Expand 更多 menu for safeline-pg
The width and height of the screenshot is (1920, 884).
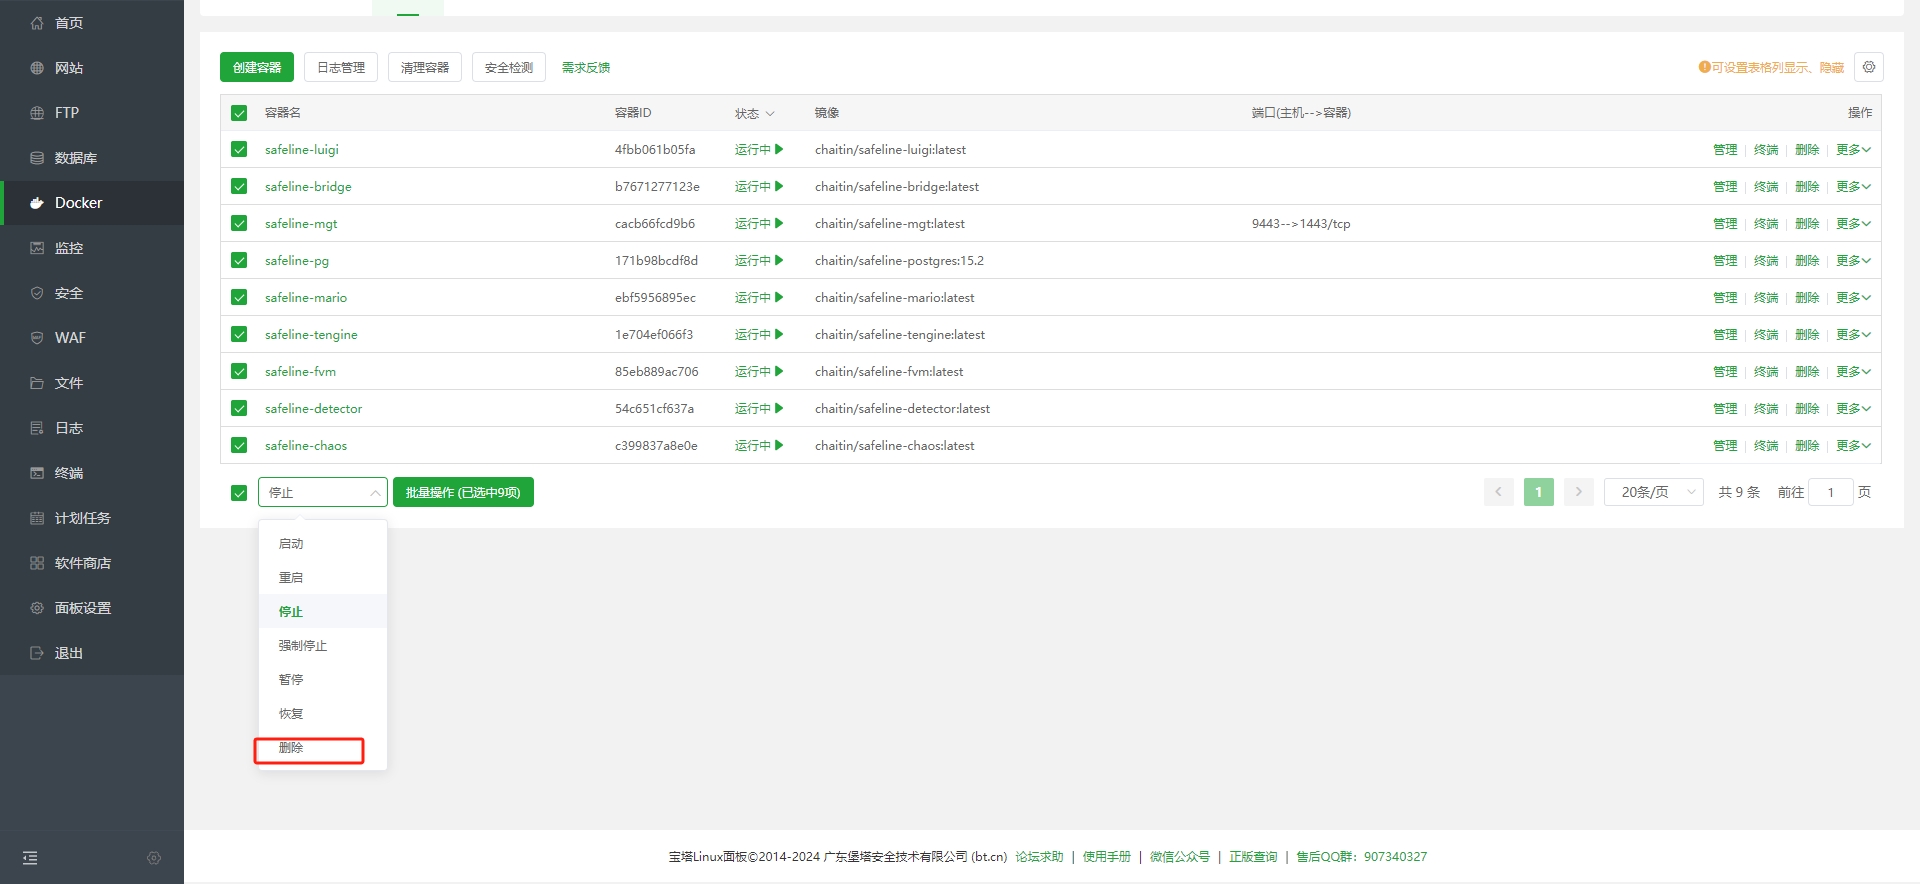click(1853, 260)
